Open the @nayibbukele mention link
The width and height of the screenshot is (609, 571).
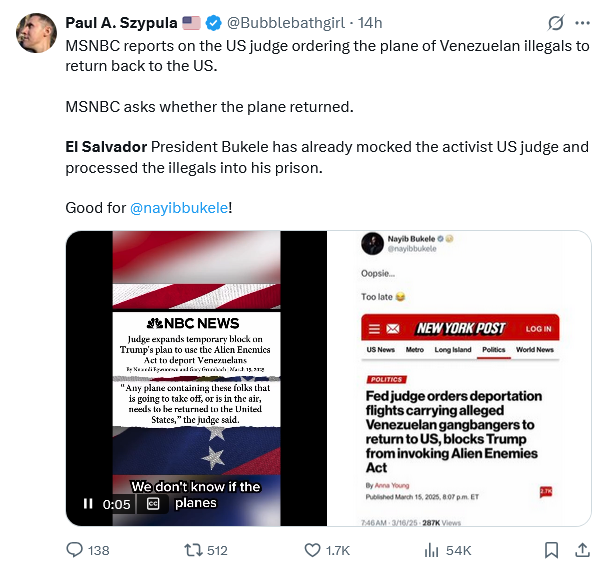click(178, 208)
